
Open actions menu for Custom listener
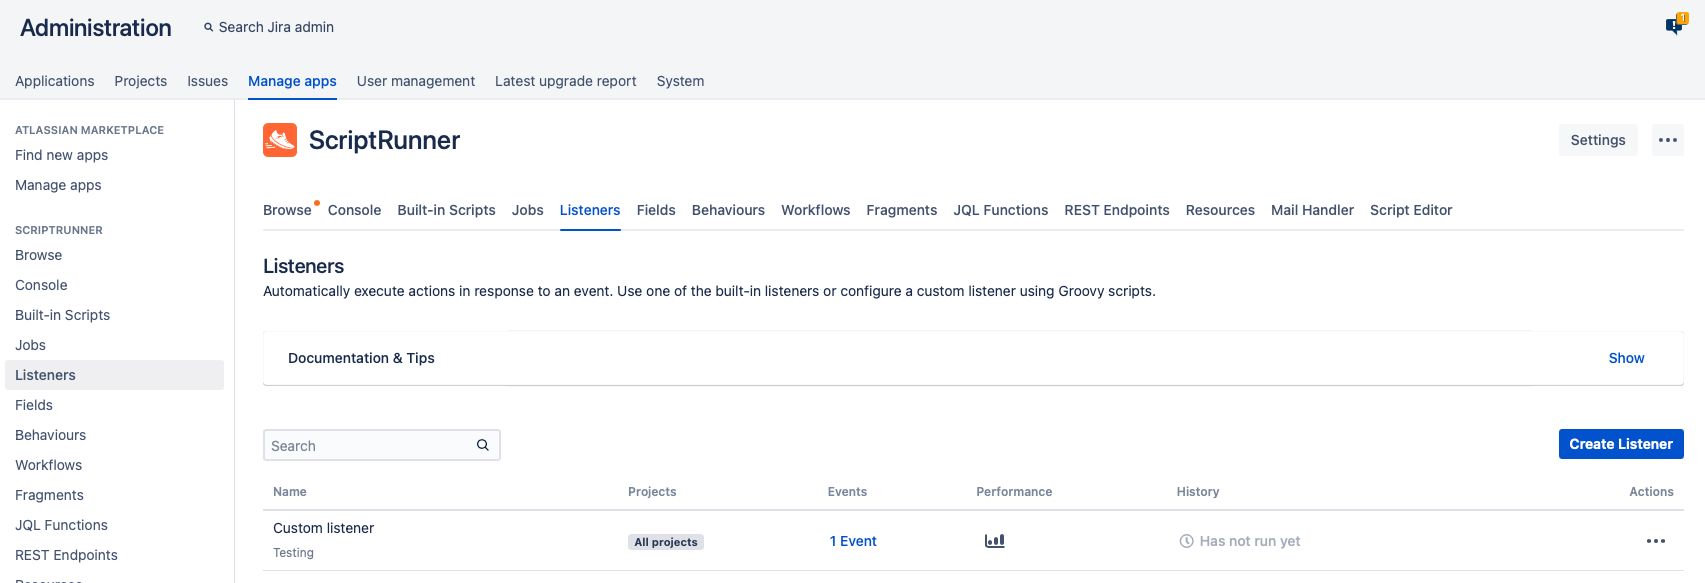1656,541
